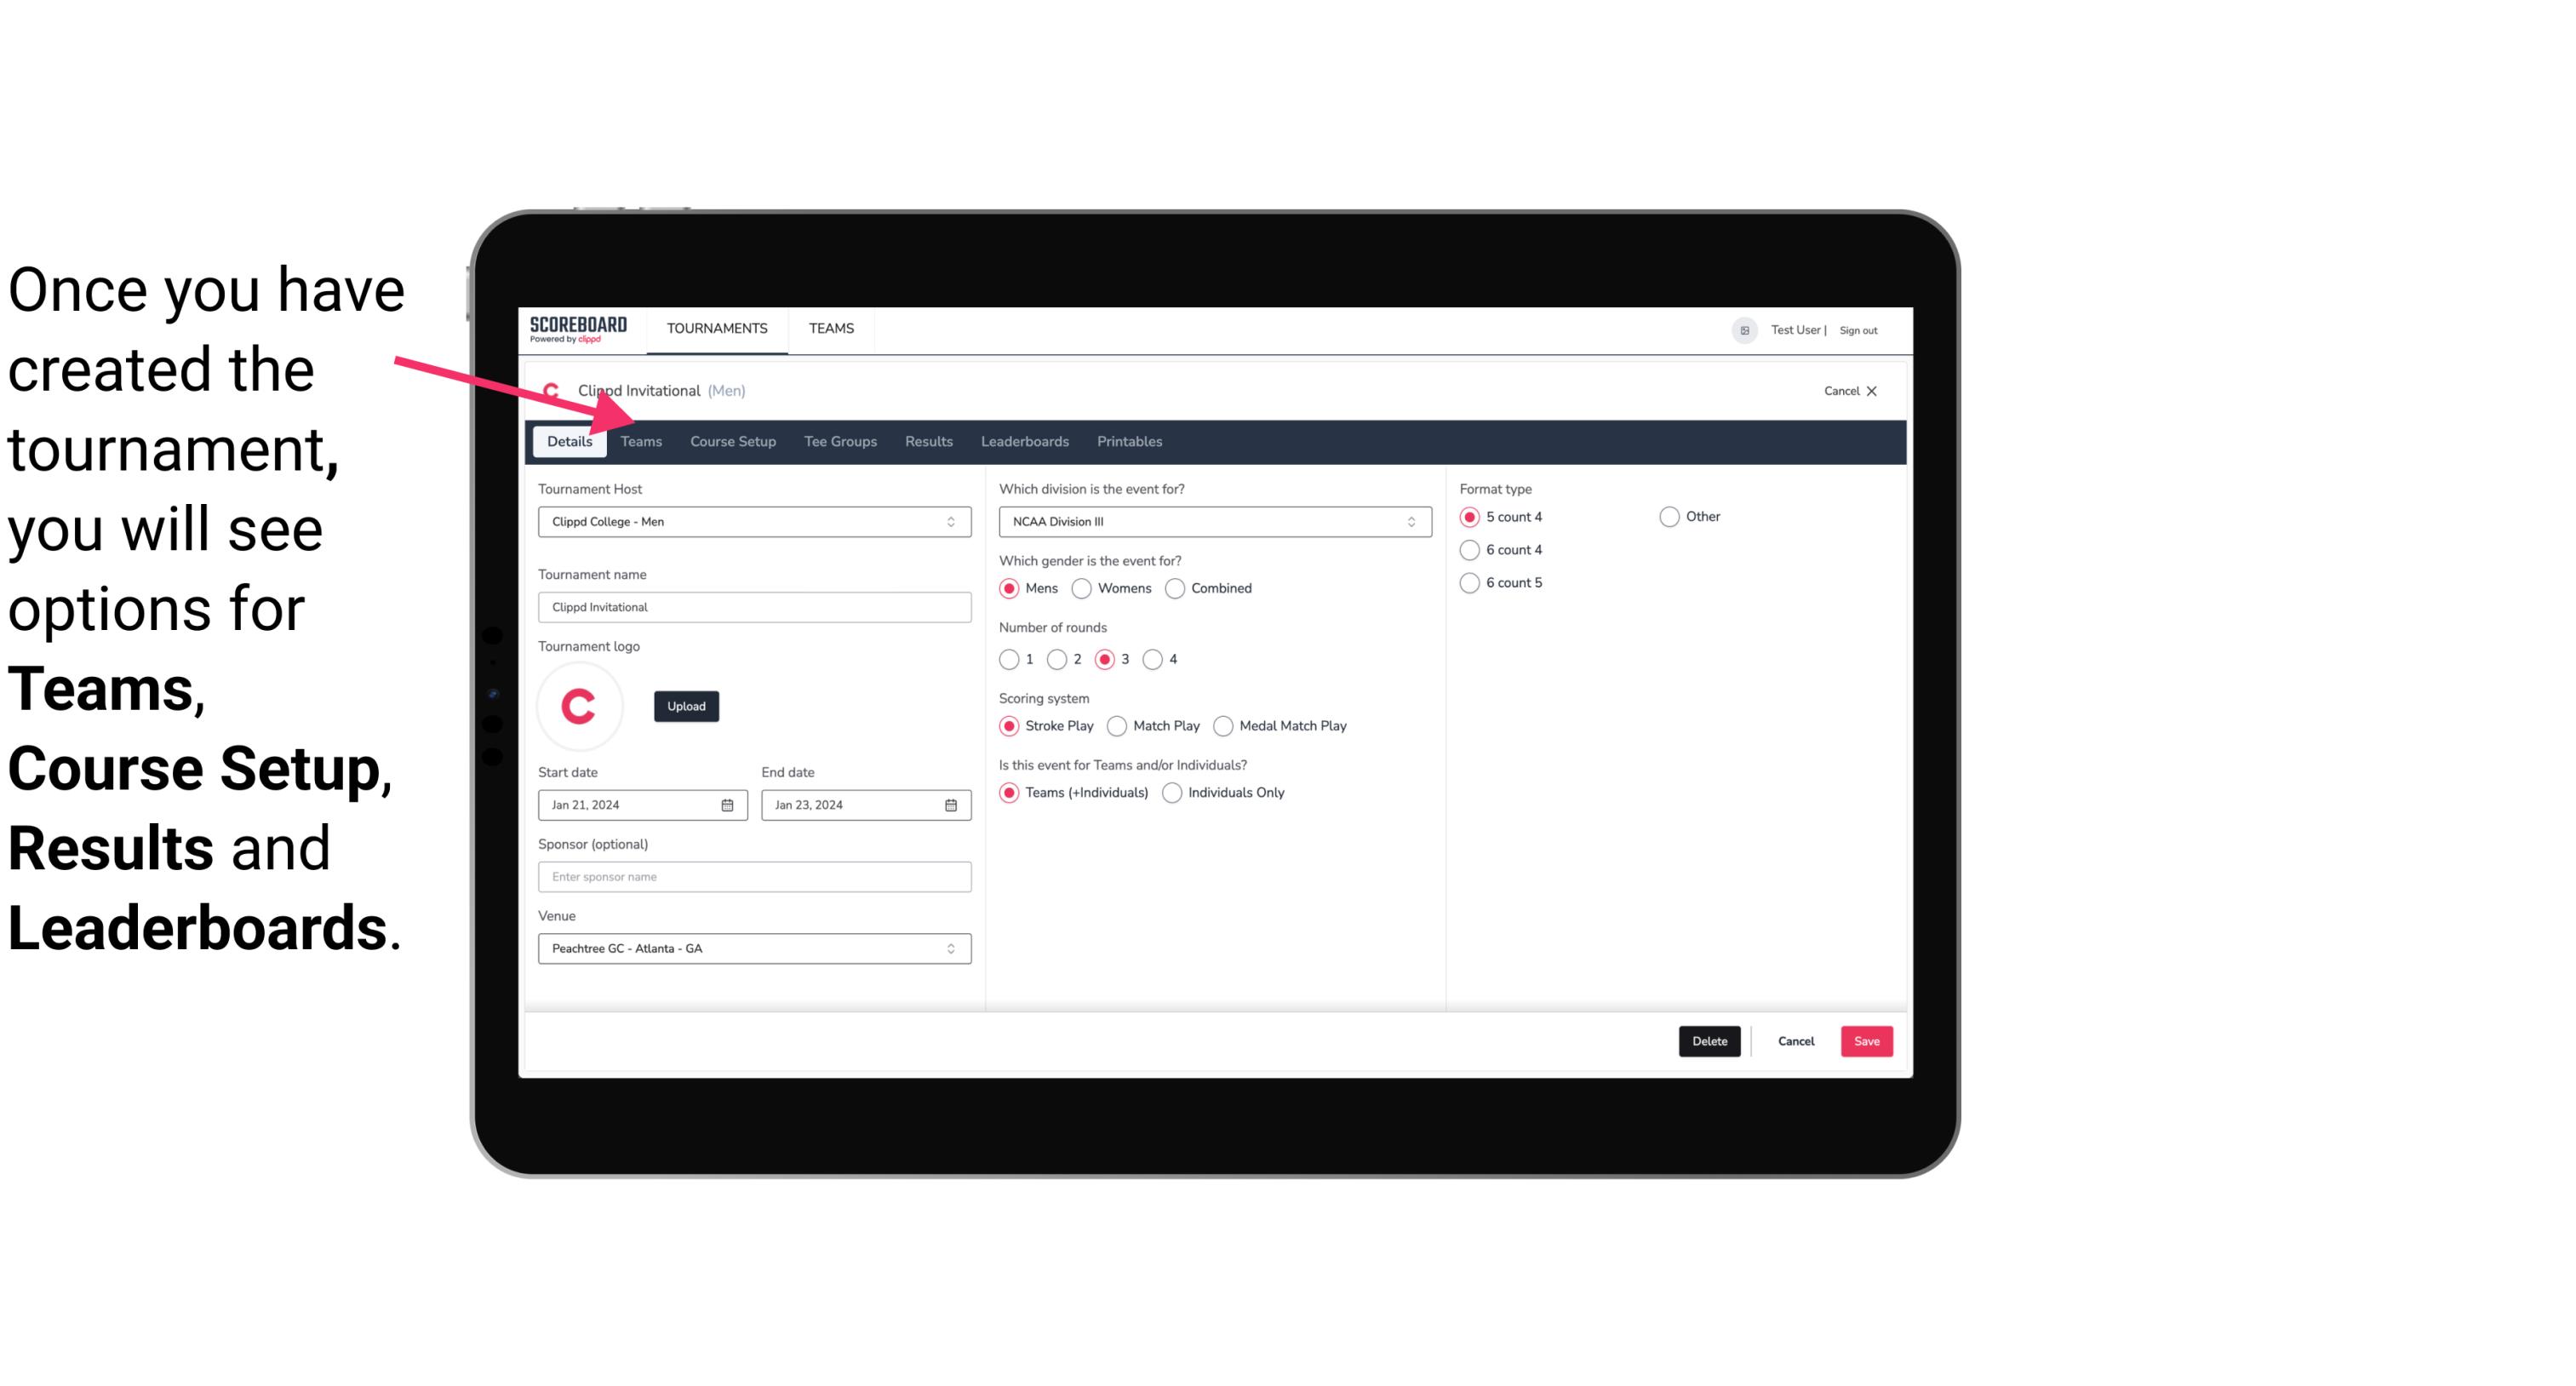Select 2 rounds radio button
The image size is (2576, 1386).
coord(1062,659)
